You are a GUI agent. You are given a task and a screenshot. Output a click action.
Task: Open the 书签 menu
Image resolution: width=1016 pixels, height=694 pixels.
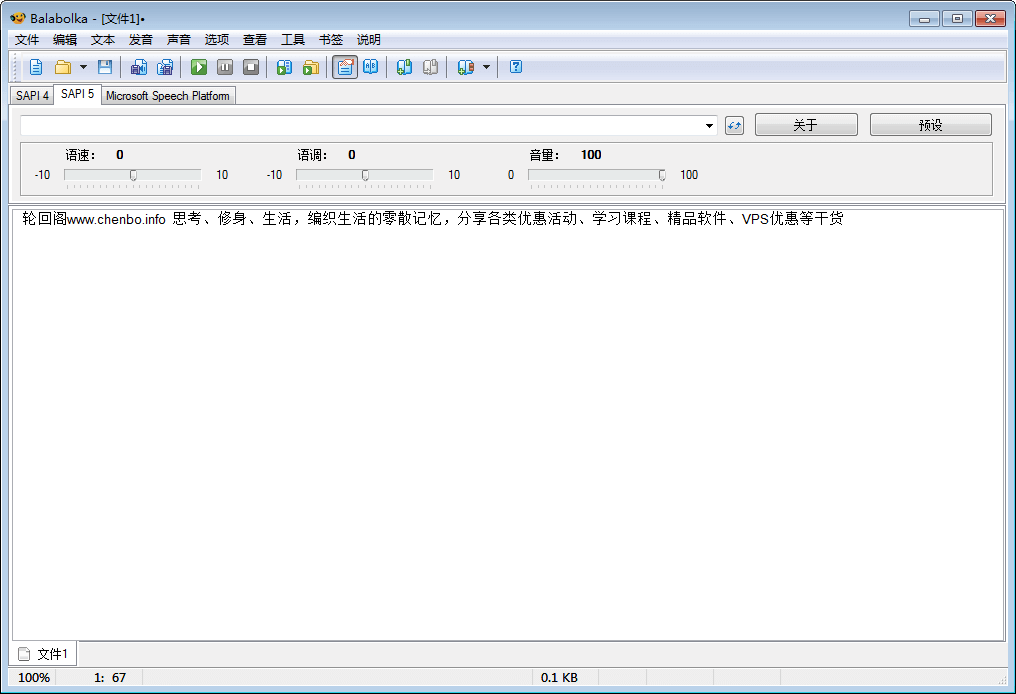pos(331,40)
